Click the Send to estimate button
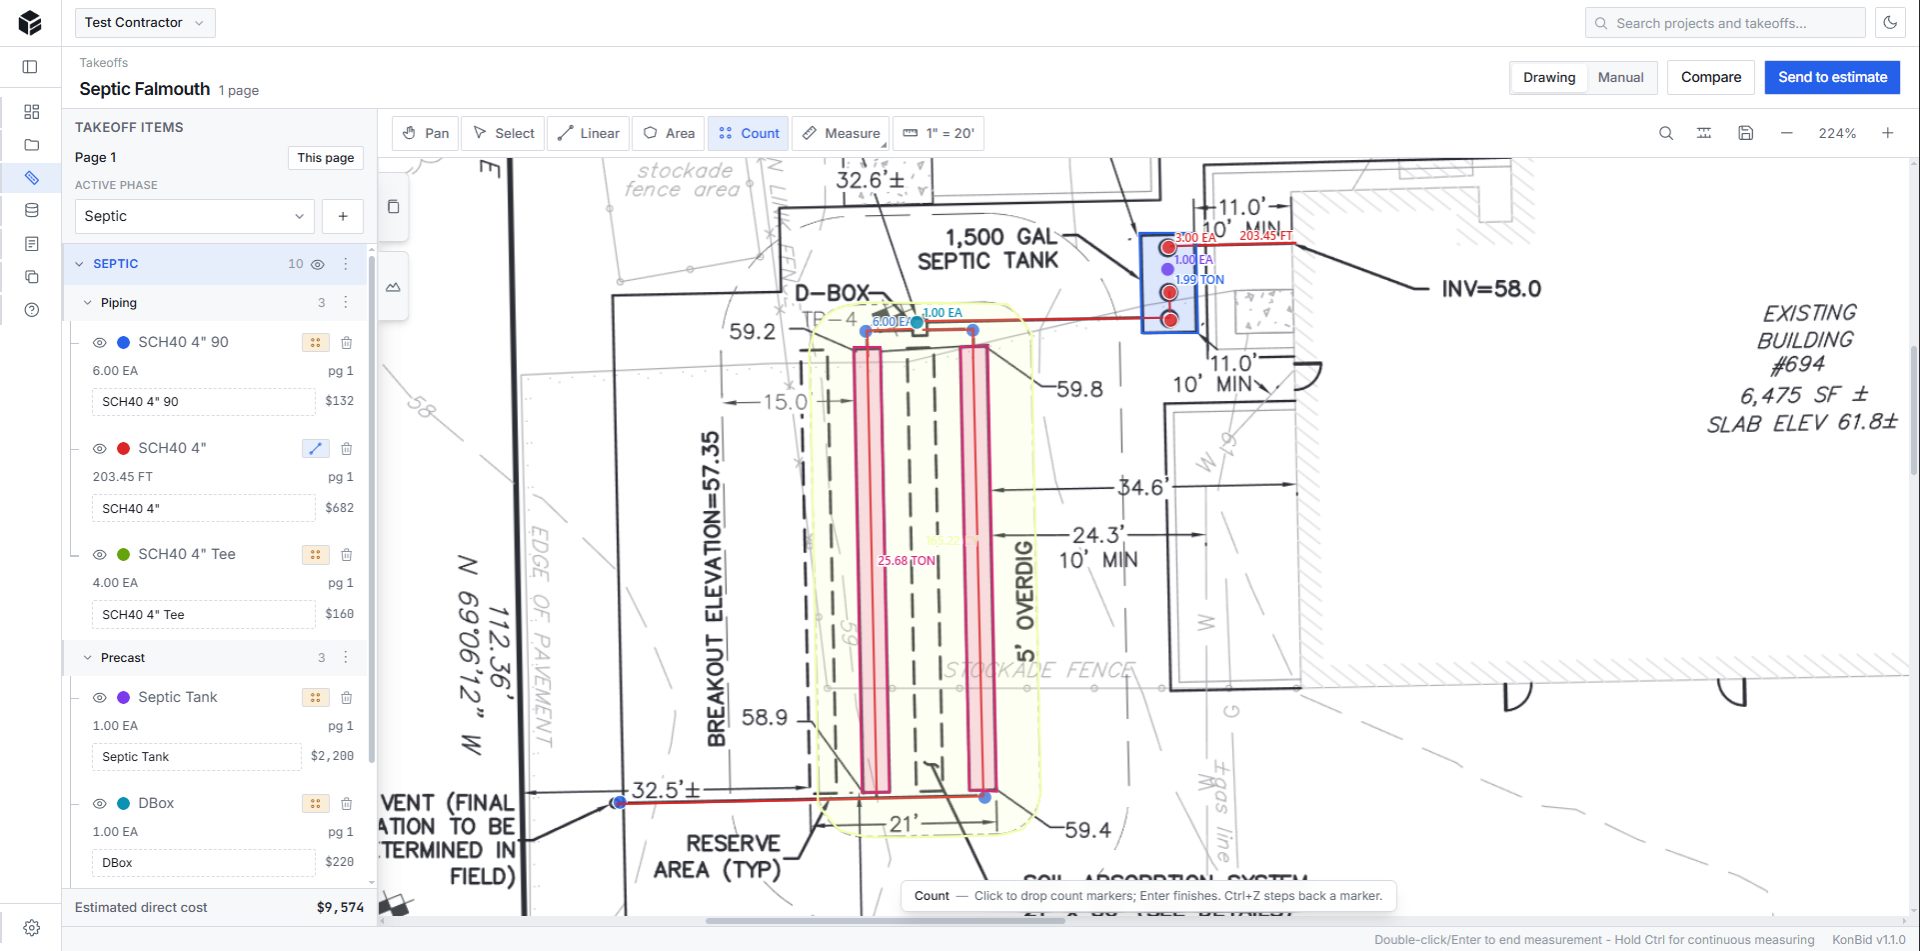The image size is (1920, 951). [1832, 77]
